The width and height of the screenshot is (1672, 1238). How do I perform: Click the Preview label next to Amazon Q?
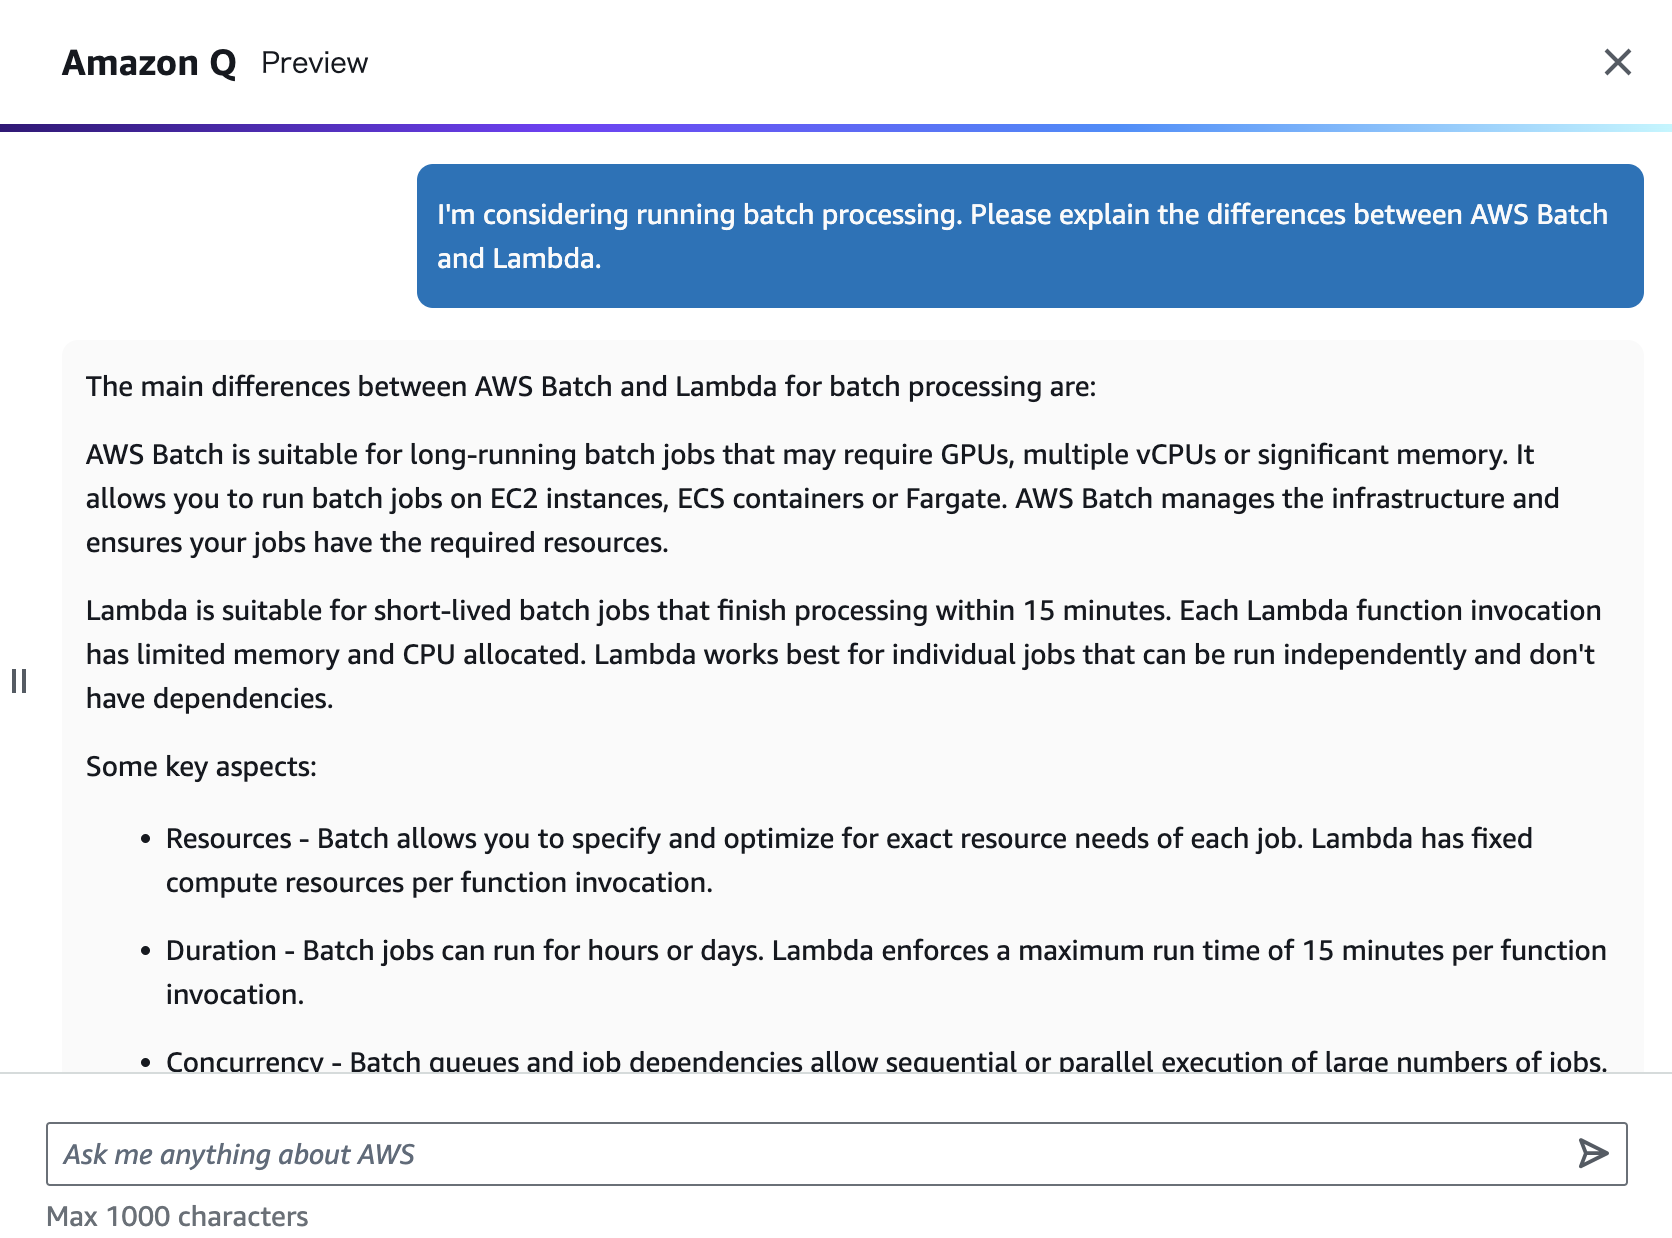click(315, 63)
